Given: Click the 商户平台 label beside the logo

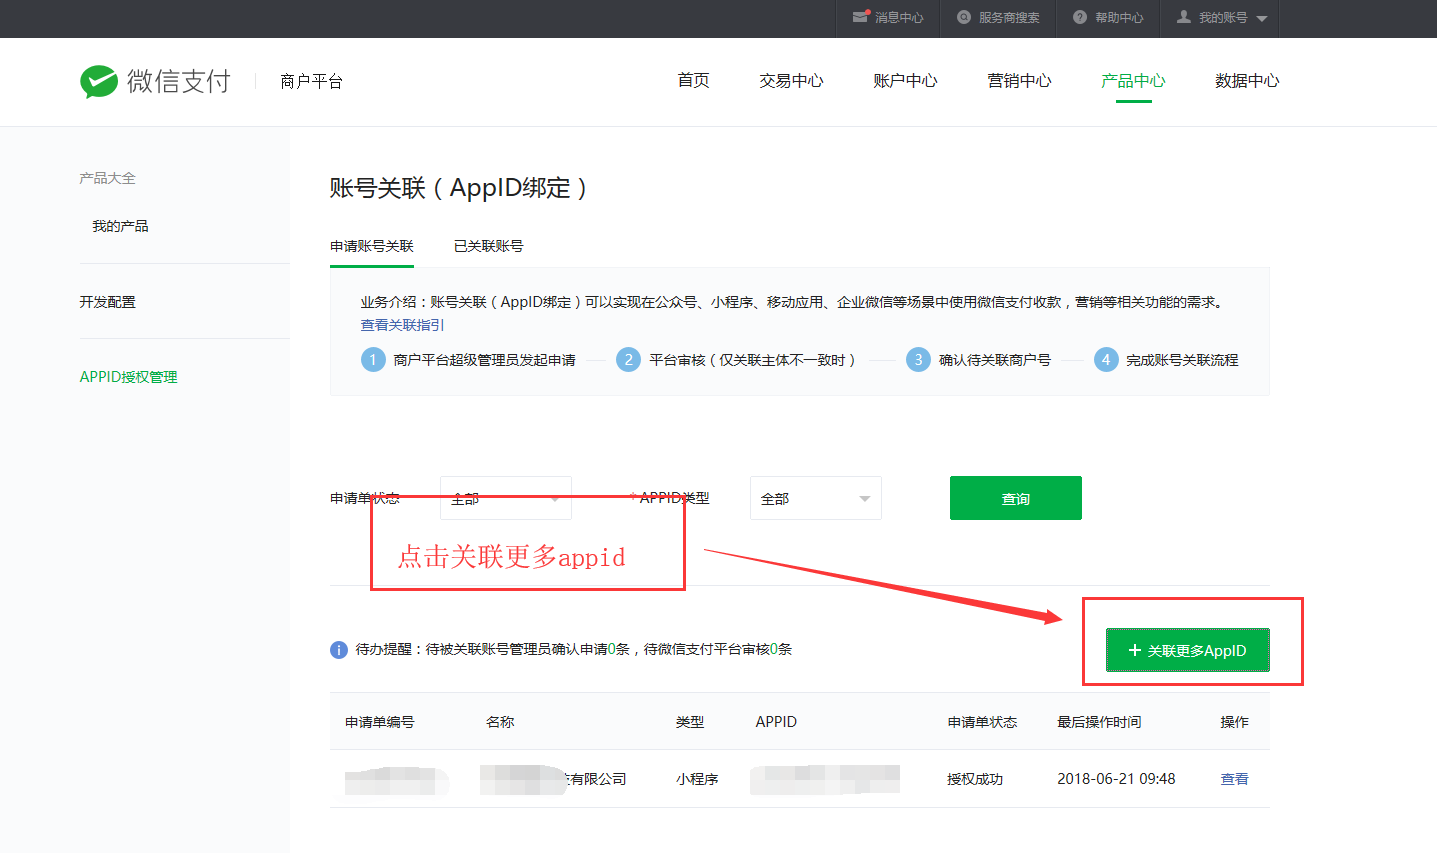Looking at the screenshot, I should [x=312, y=81].
